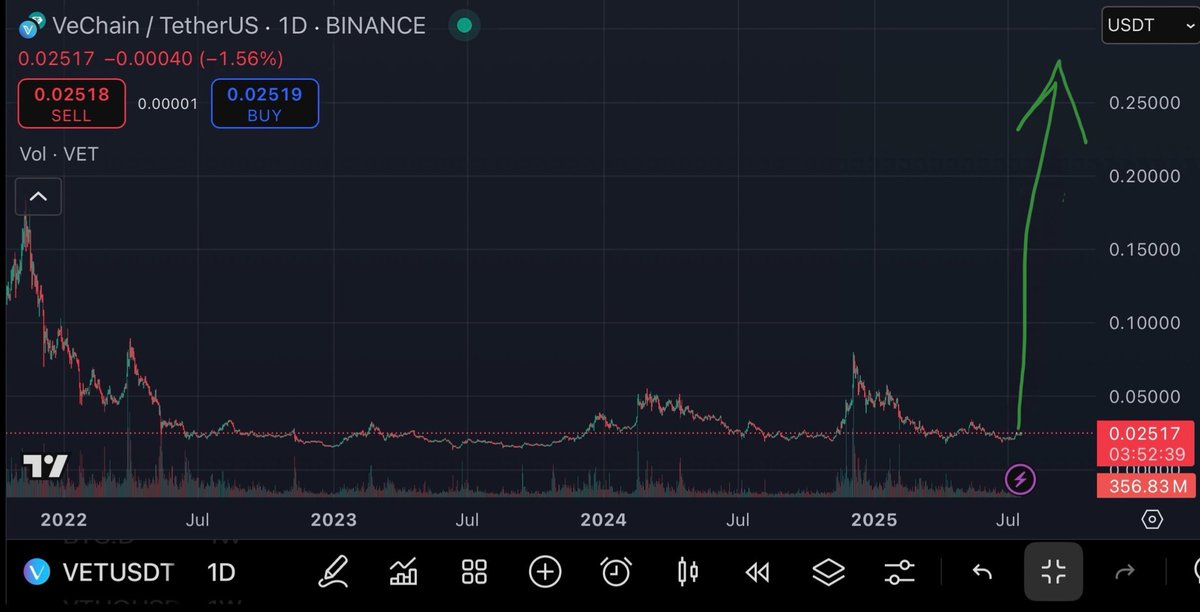Viewport: 1200px width, 612px height.
Task: Click the 2022 label on the time axis
Action: click(63, 519)
